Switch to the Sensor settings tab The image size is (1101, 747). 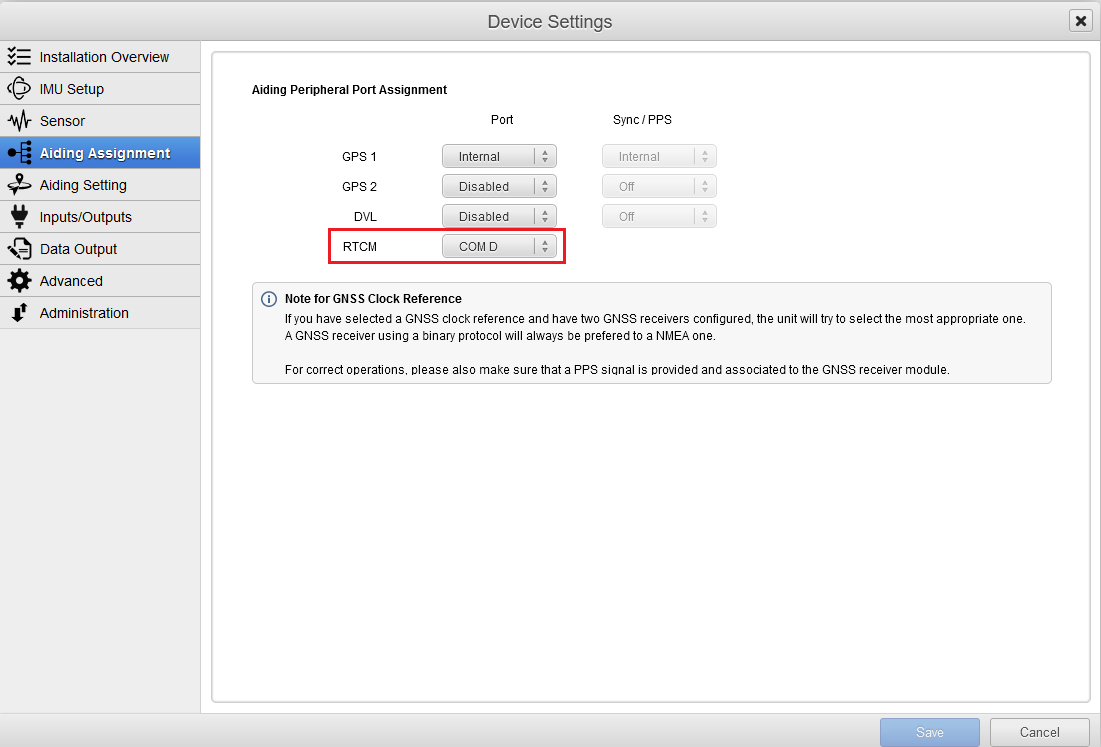62,121
